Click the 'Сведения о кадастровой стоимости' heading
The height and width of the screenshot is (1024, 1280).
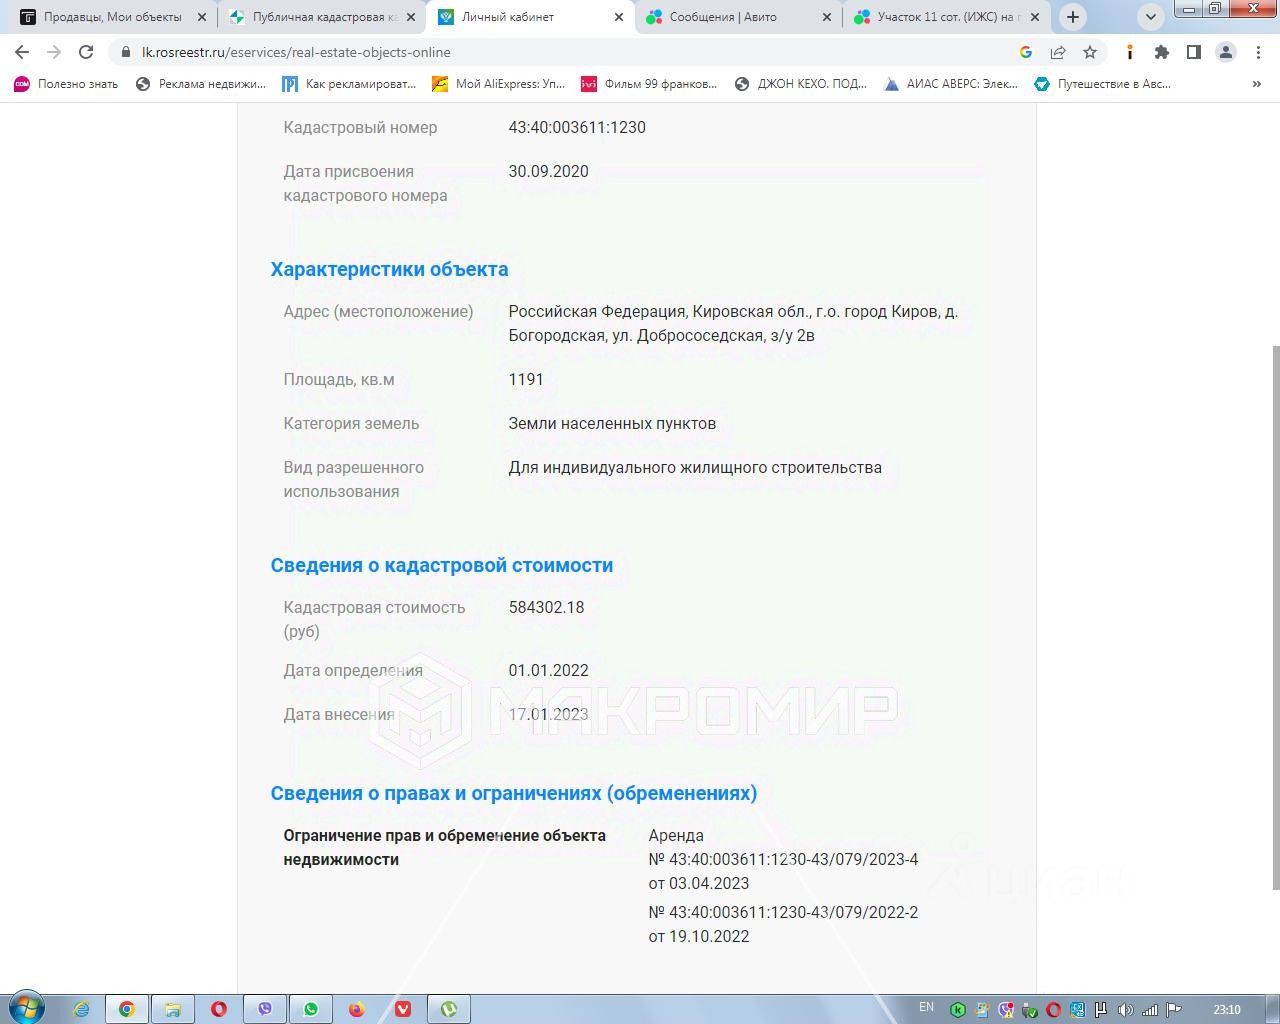pyautogui.click(x=441, y=565)
